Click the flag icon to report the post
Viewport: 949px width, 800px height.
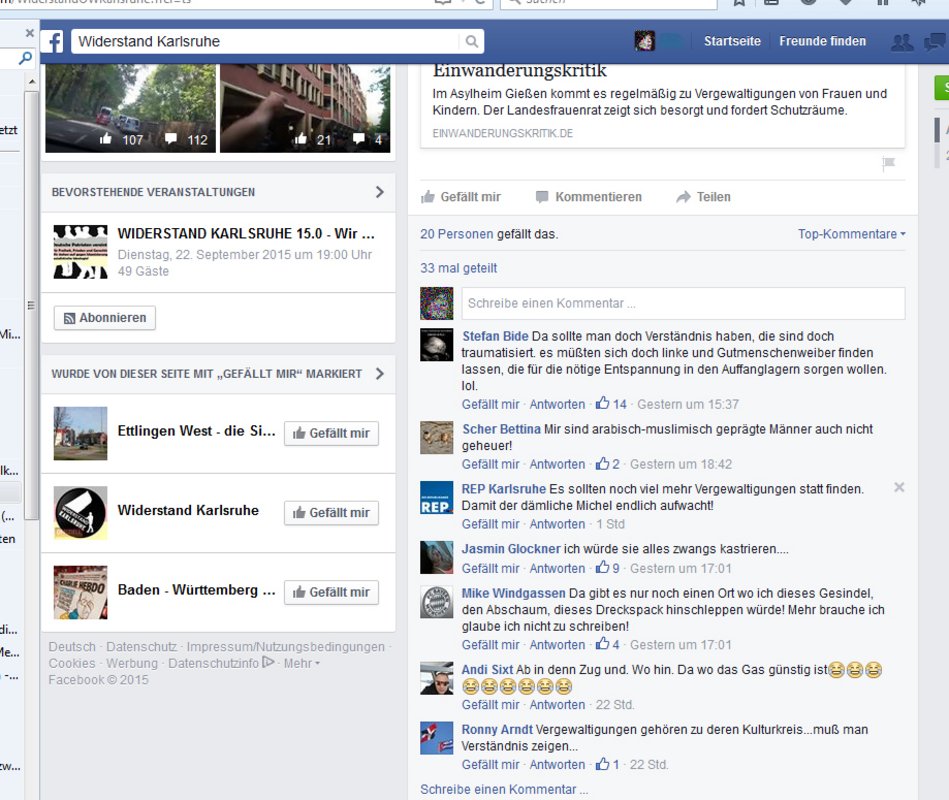point(888,163)
